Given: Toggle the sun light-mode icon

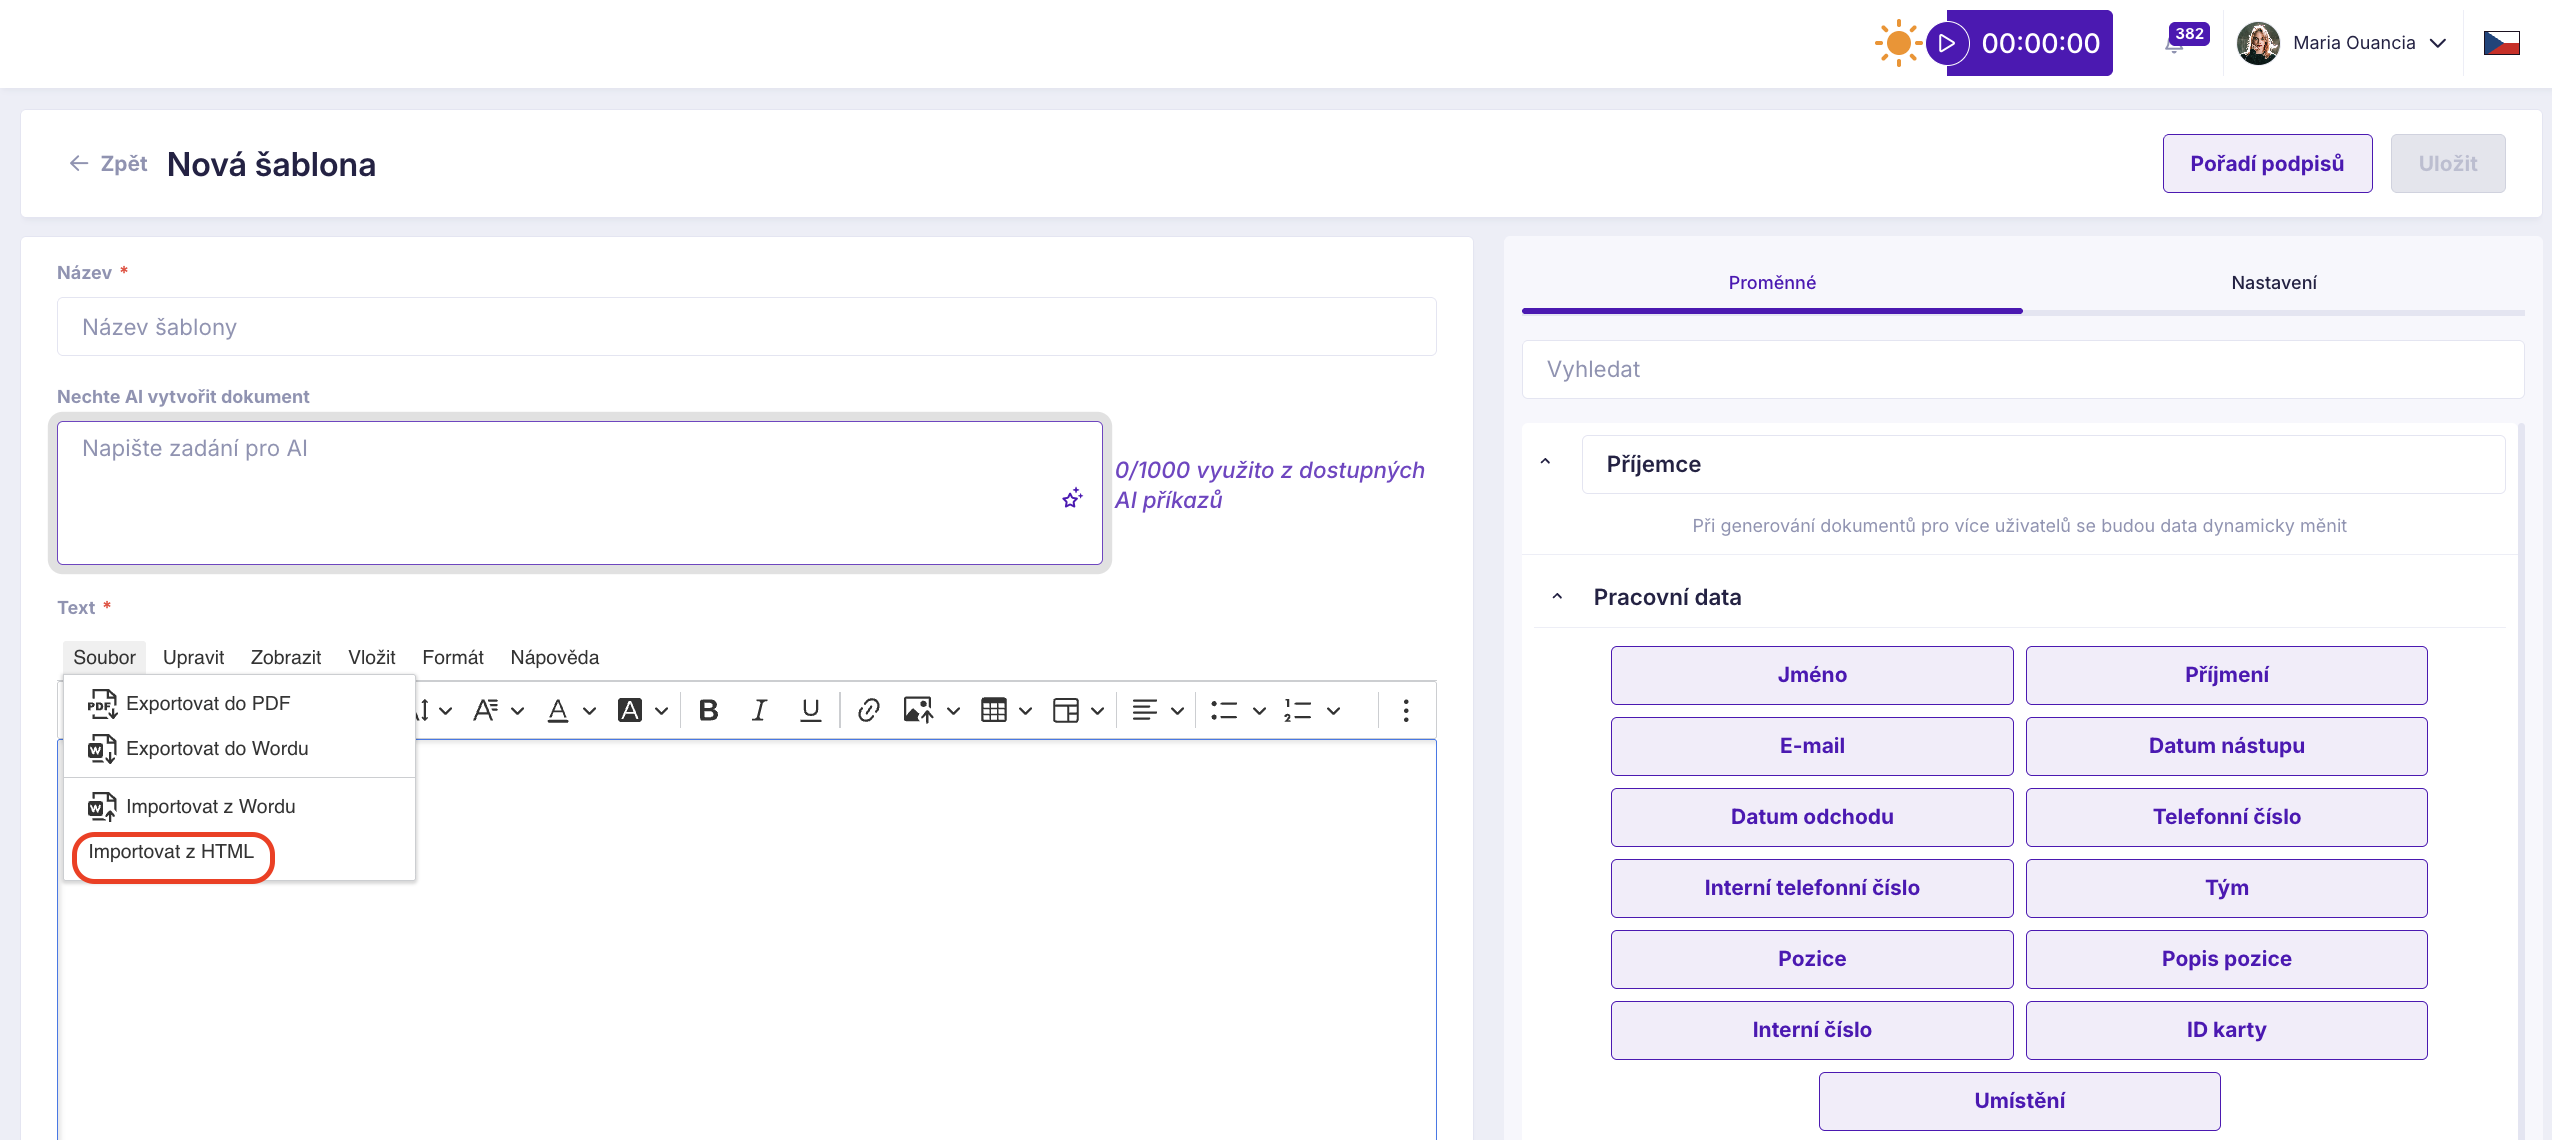Looking at the screenshot, I should coord(1897,43).
